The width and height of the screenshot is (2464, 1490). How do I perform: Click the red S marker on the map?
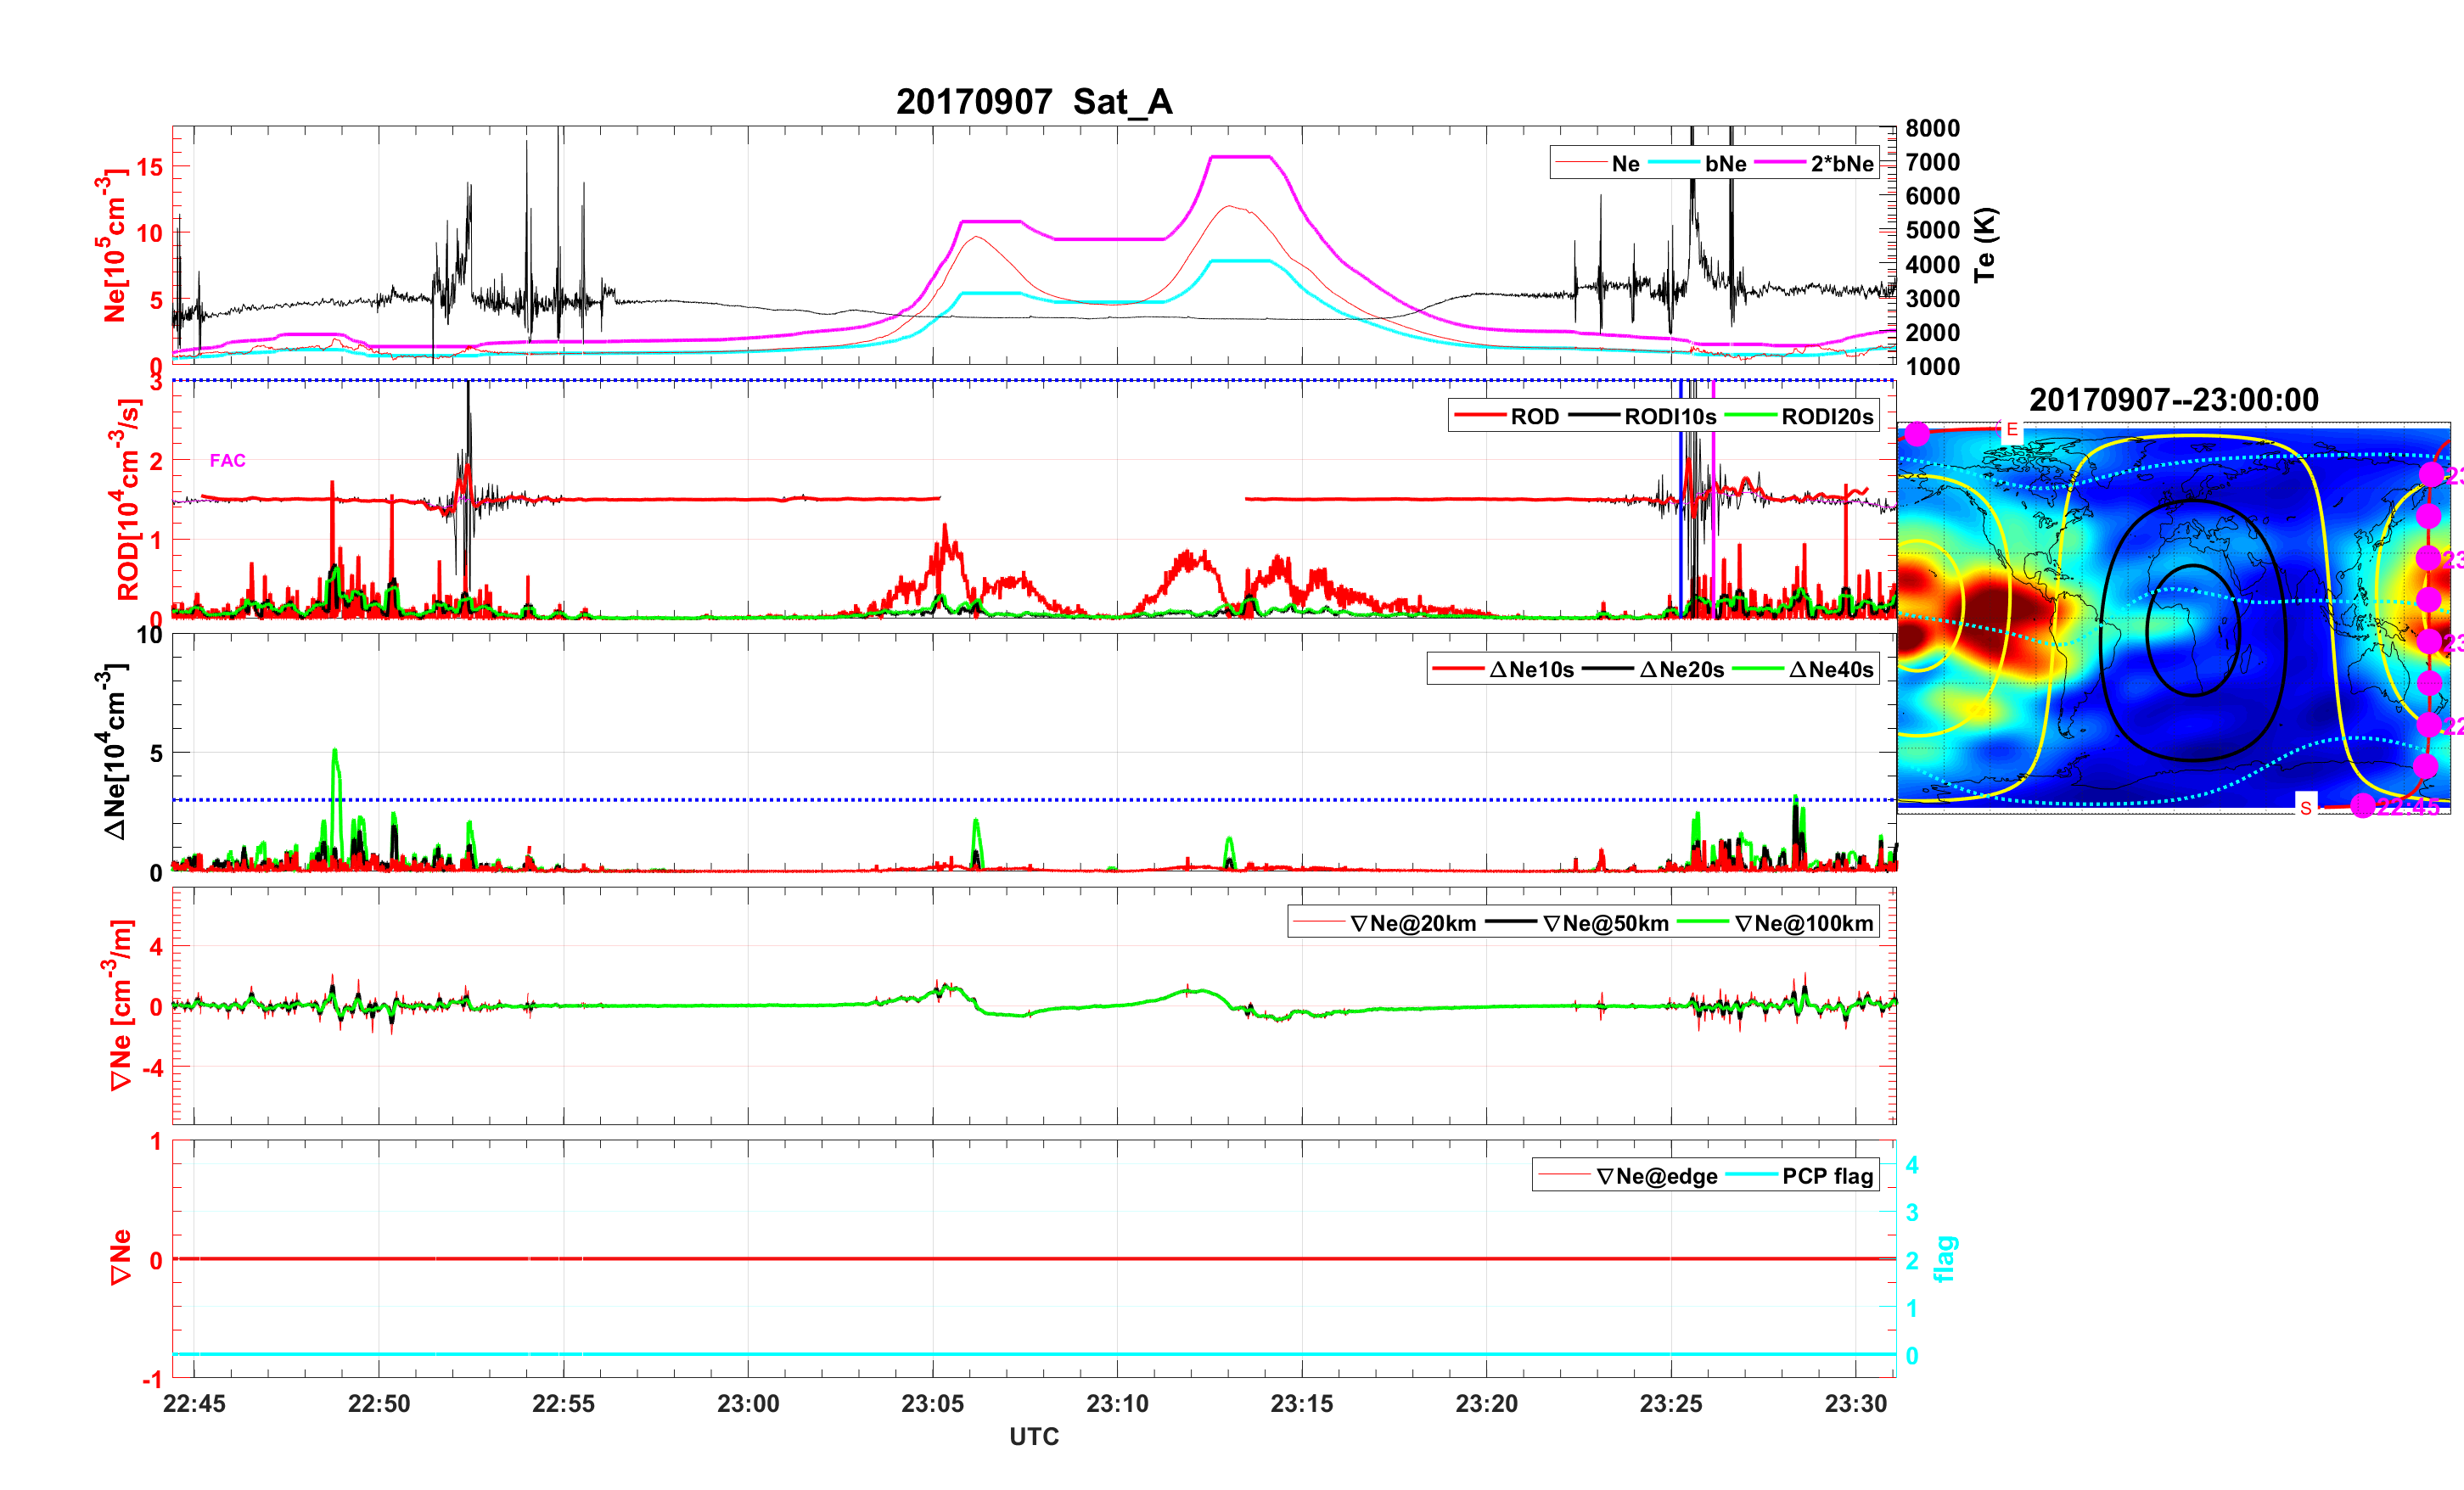pyautogui.click(x=2305, y=808)
